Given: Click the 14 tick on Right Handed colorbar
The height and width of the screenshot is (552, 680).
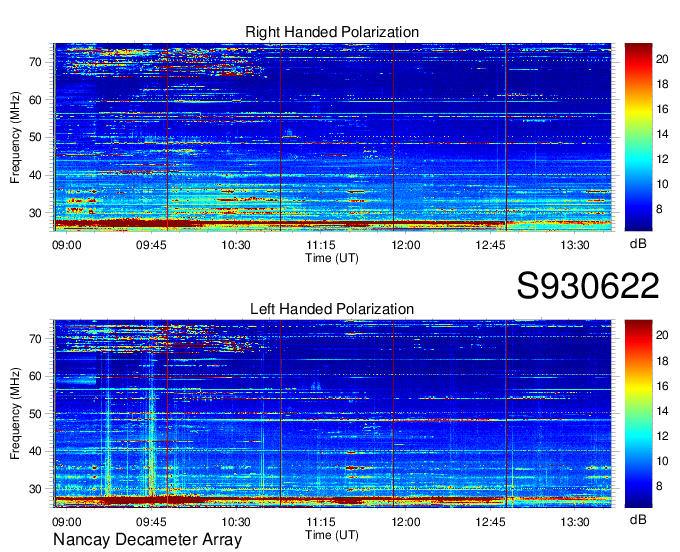Looking at the screenshot, I should [x=662, y=134].
